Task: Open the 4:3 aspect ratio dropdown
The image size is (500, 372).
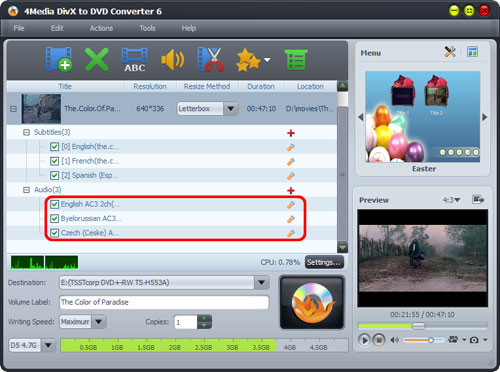Action: point(452,200)
